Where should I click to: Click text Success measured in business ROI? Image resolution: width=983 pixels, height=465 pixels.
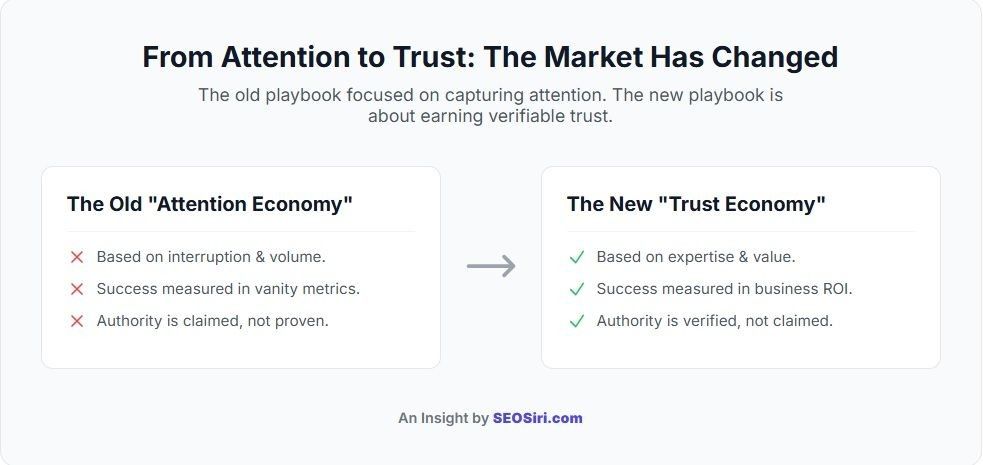[725, 289]
